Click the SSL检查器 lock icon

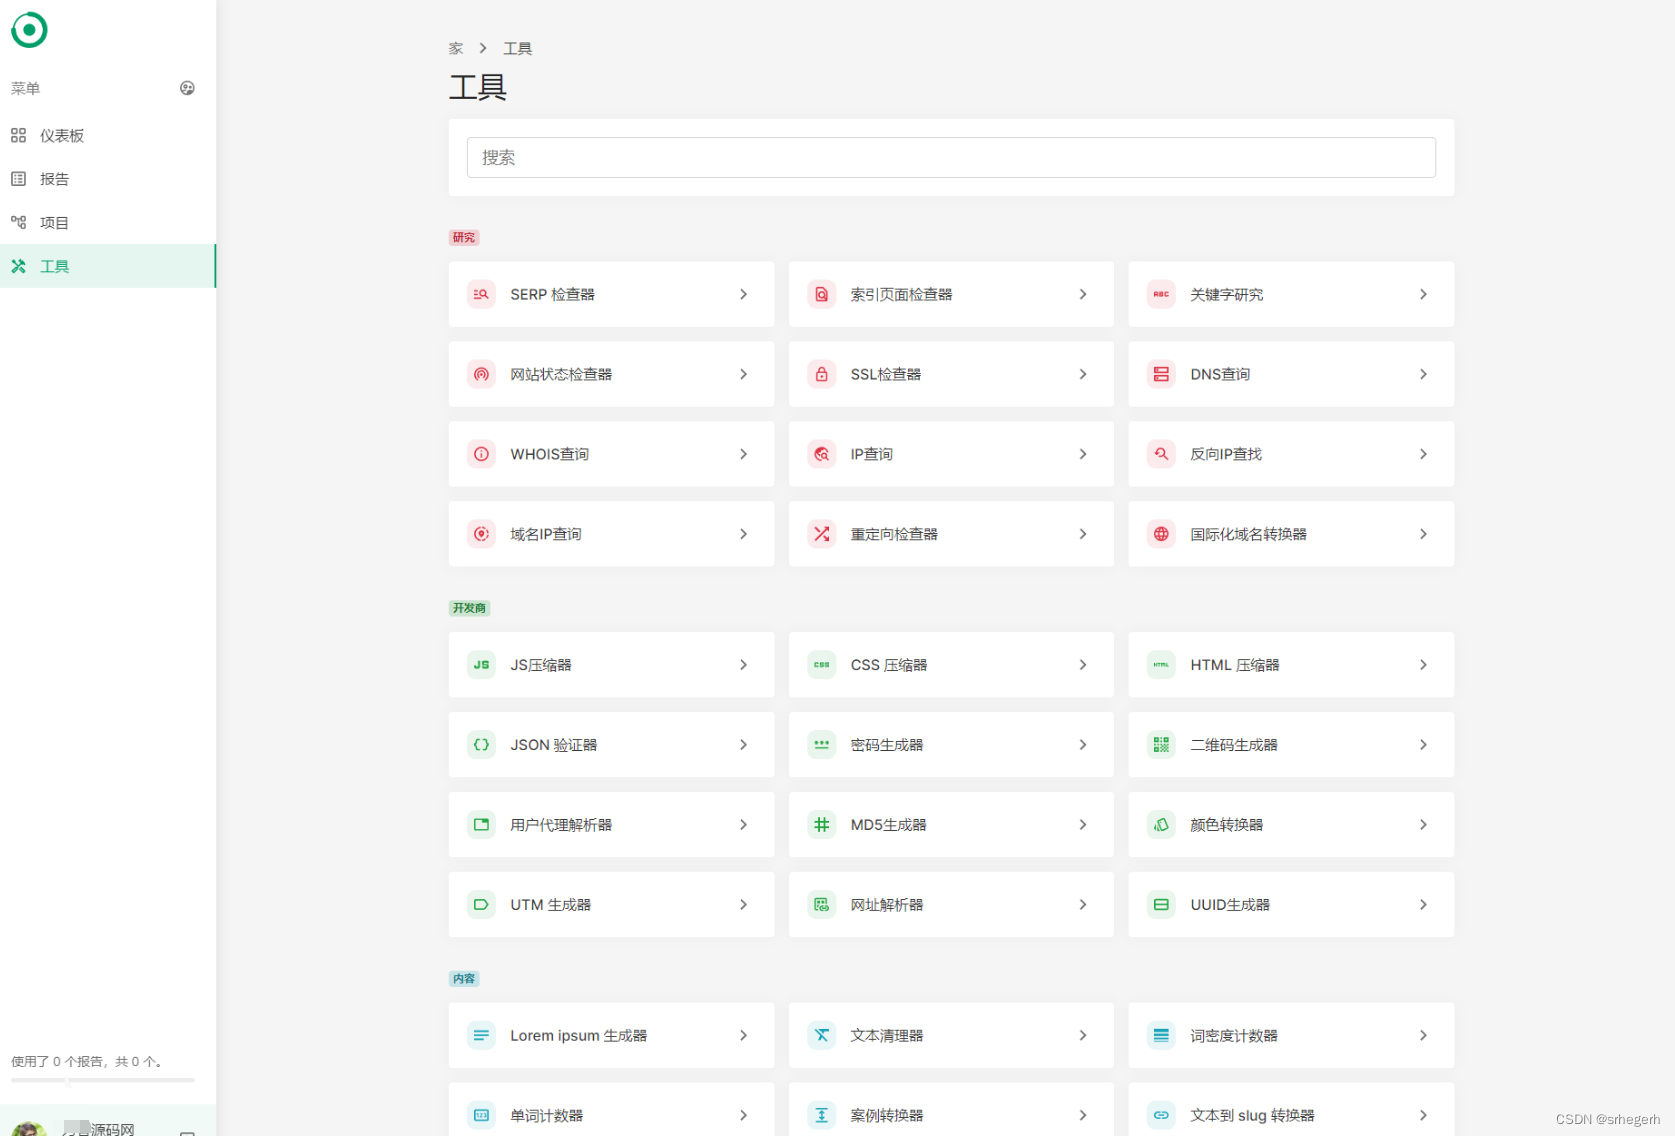(821, 374)
